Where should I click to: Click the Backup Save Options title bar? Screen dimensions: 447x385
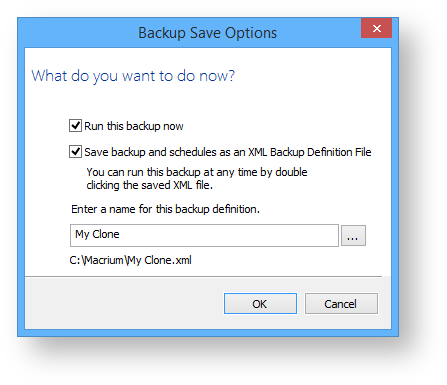point(207,33)
